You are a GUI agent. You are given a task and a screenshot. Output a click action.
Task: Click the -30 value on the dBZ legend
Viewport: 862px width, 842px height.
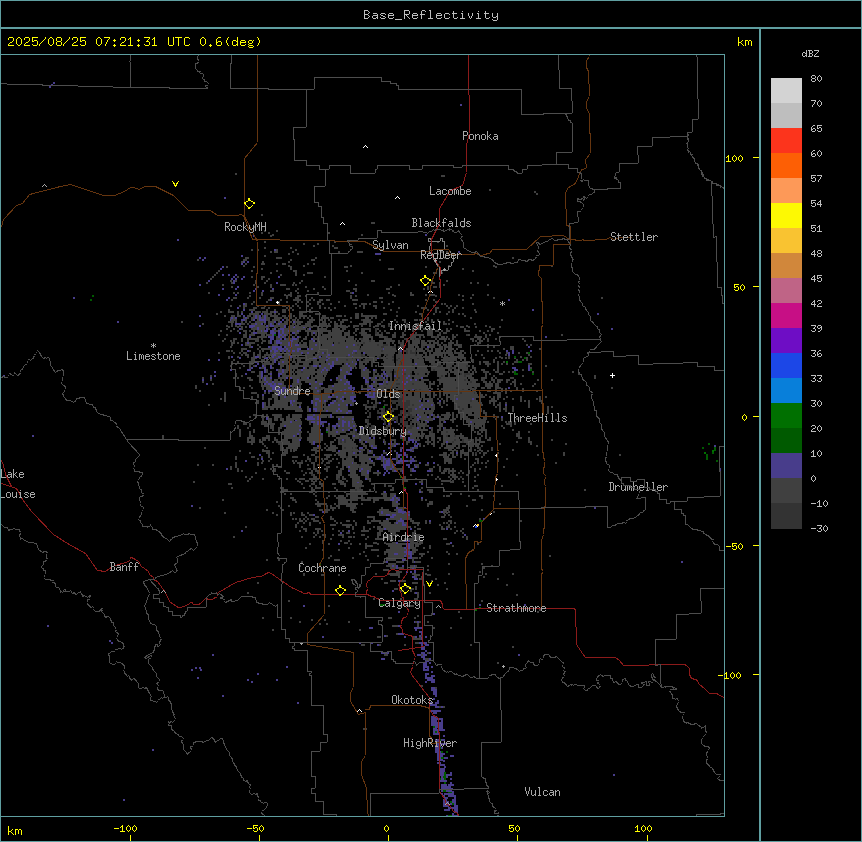[x=819, y=528]
